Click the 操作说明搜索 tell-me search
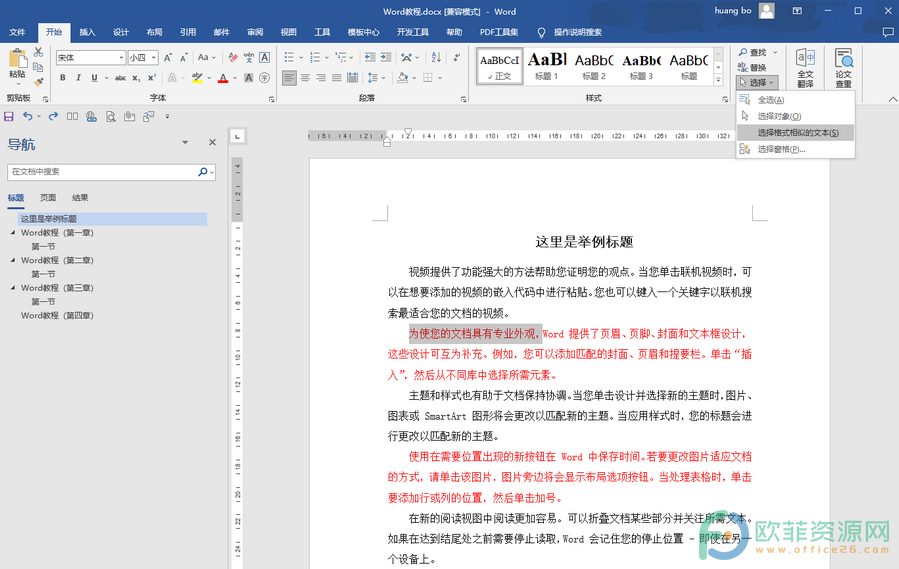899x569 pixels. click(569, 32)
